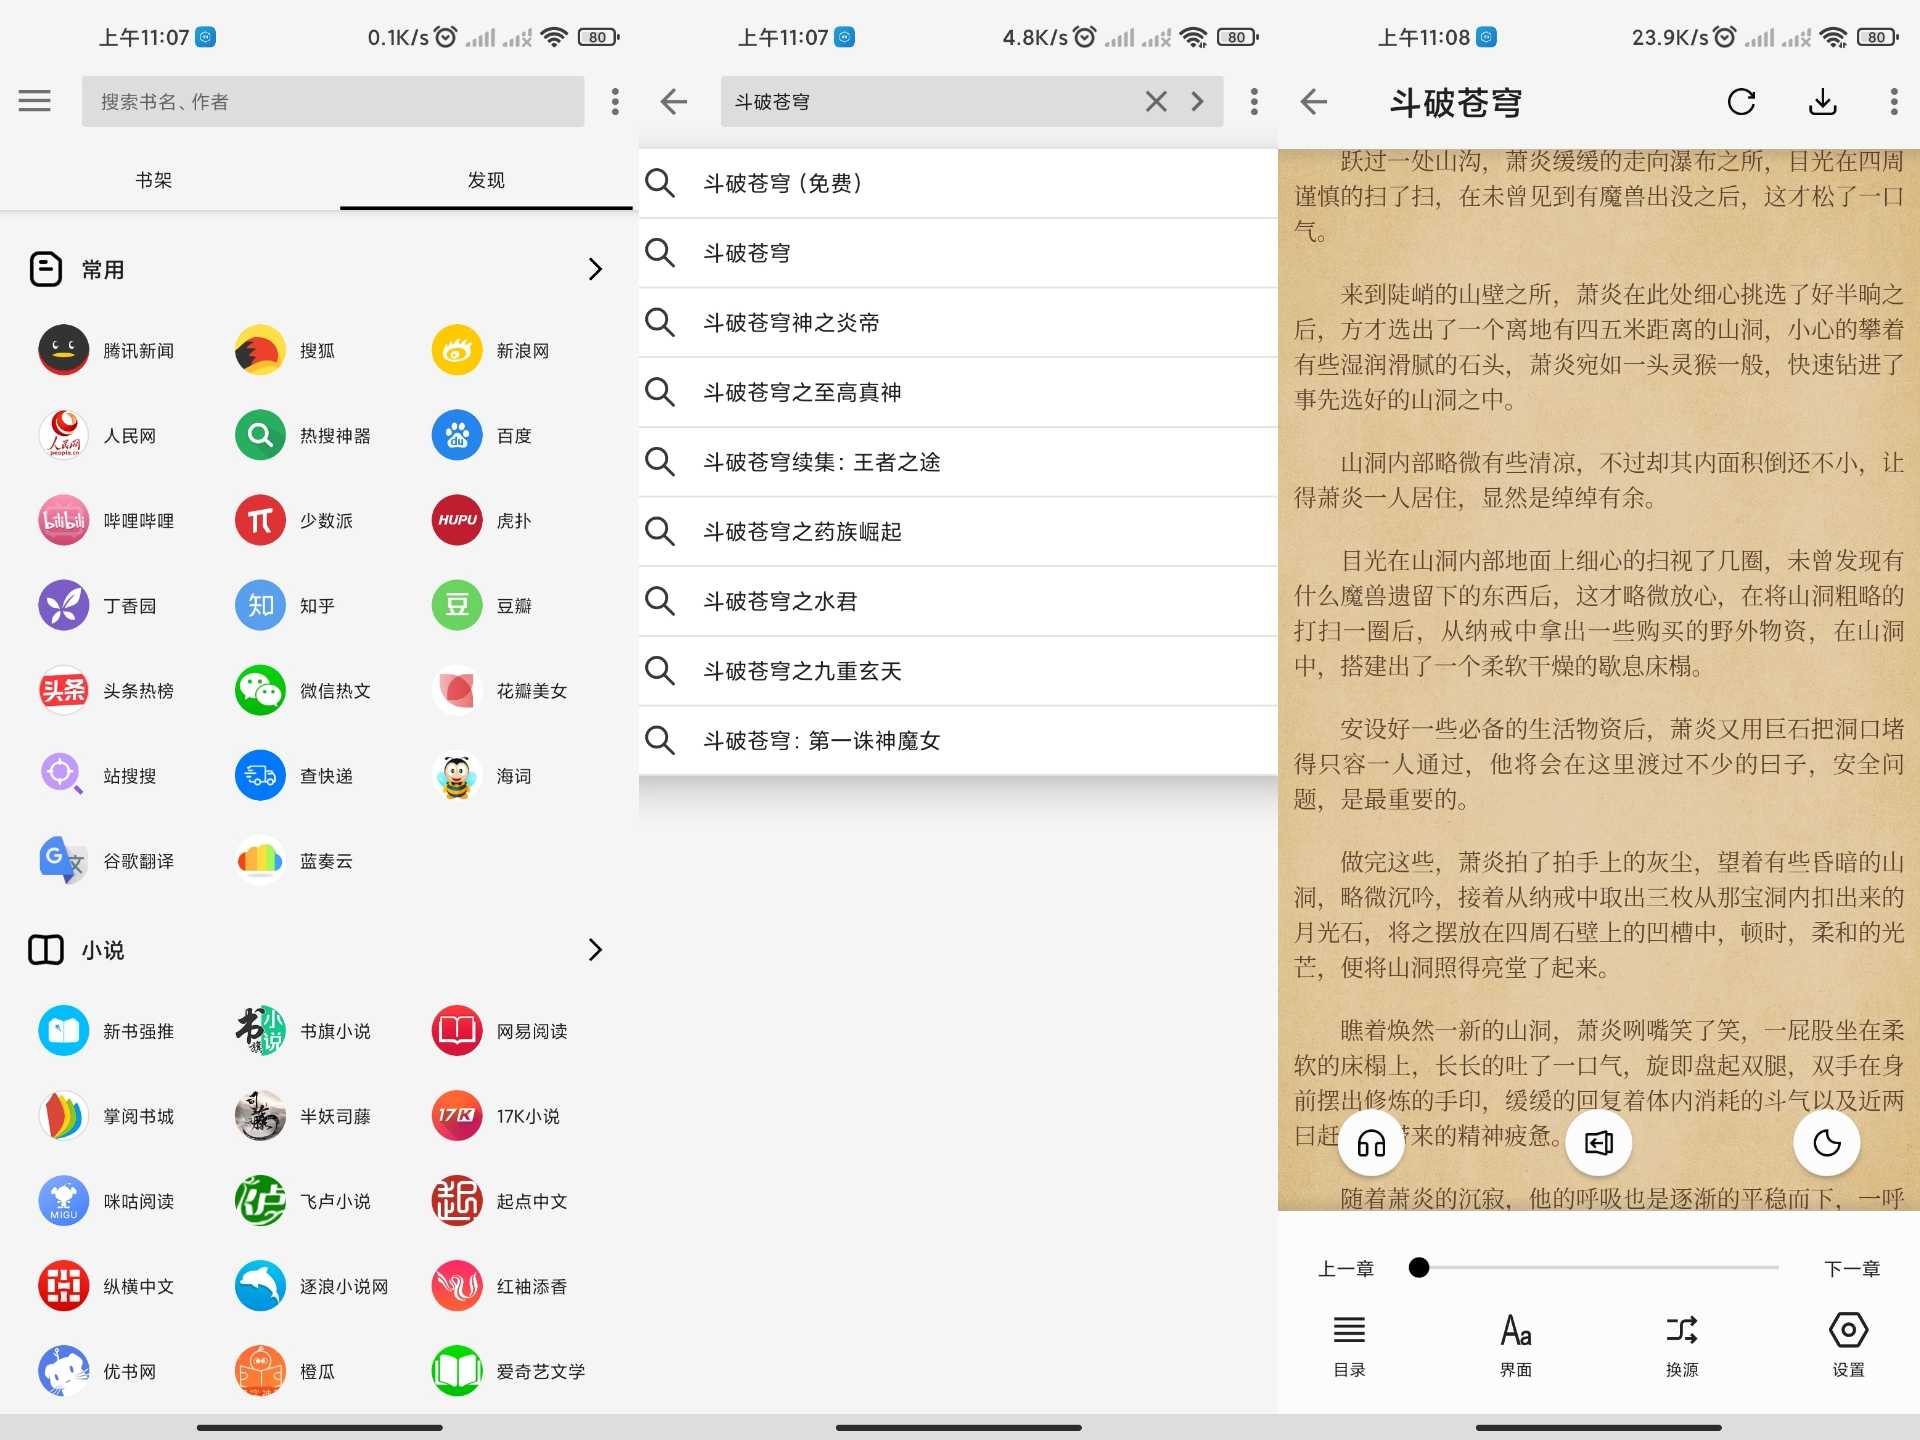Open the 纵横中文 icon

[x=63, y=1286]
